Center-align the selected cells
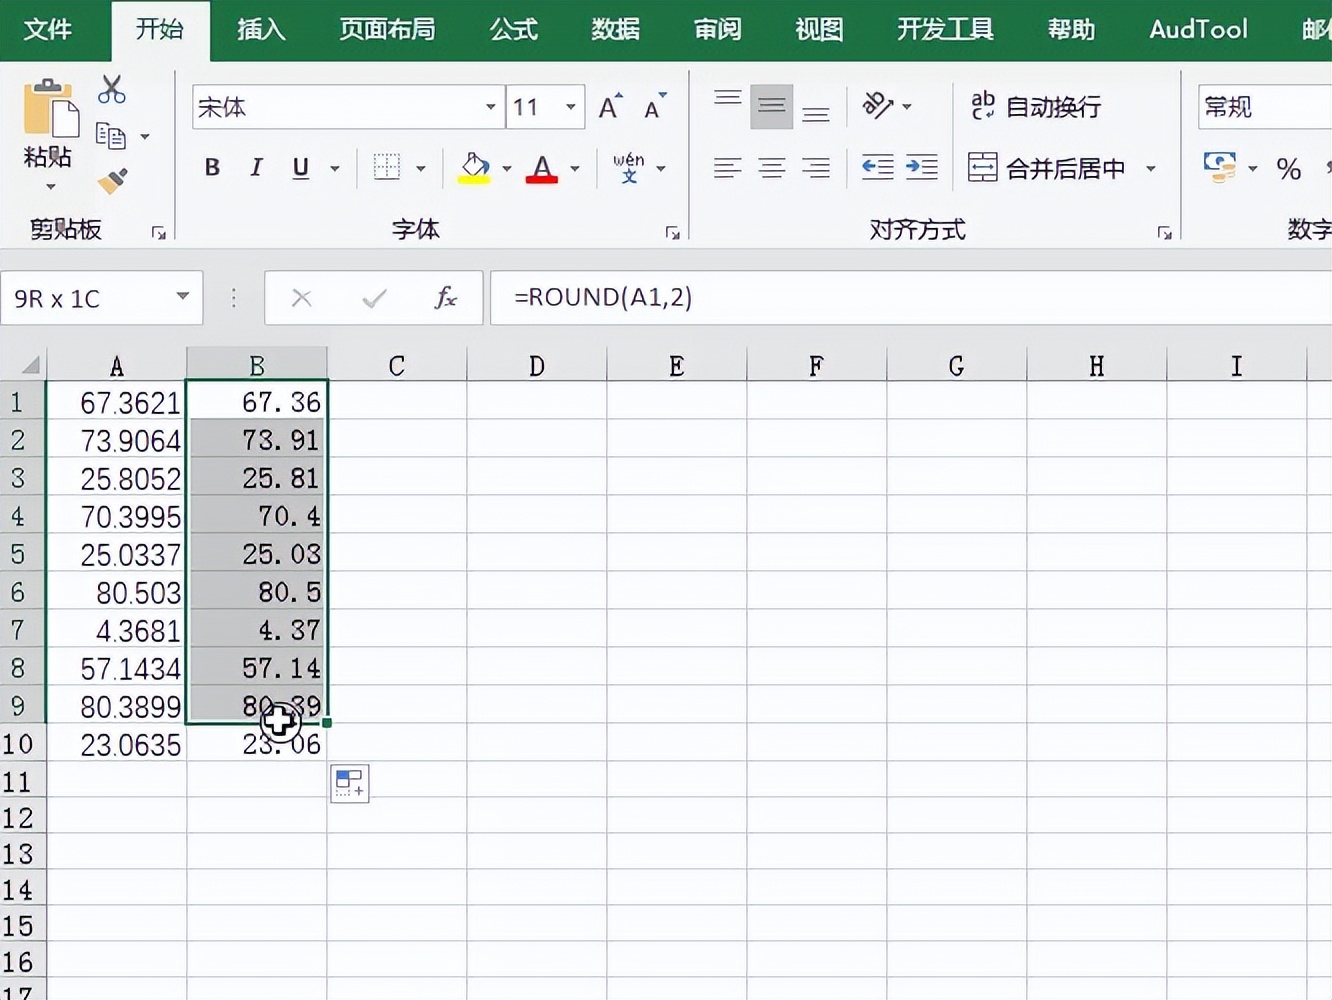1332x1000 pixels. pos(770,168)
